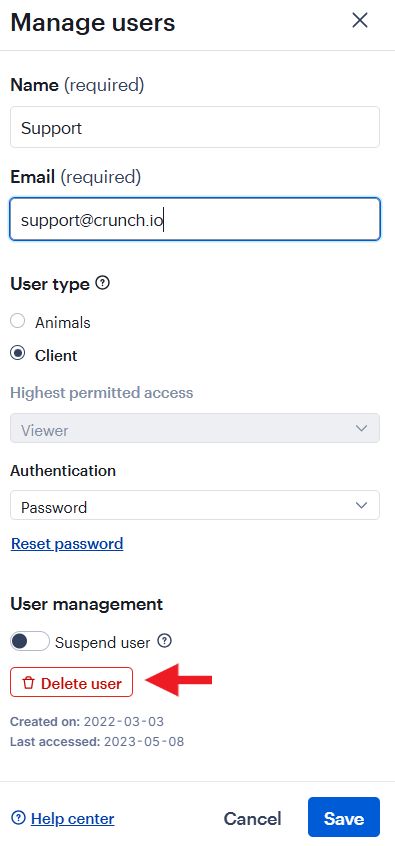Open the Help center link
395x846 pixels.
click(72, 818)
